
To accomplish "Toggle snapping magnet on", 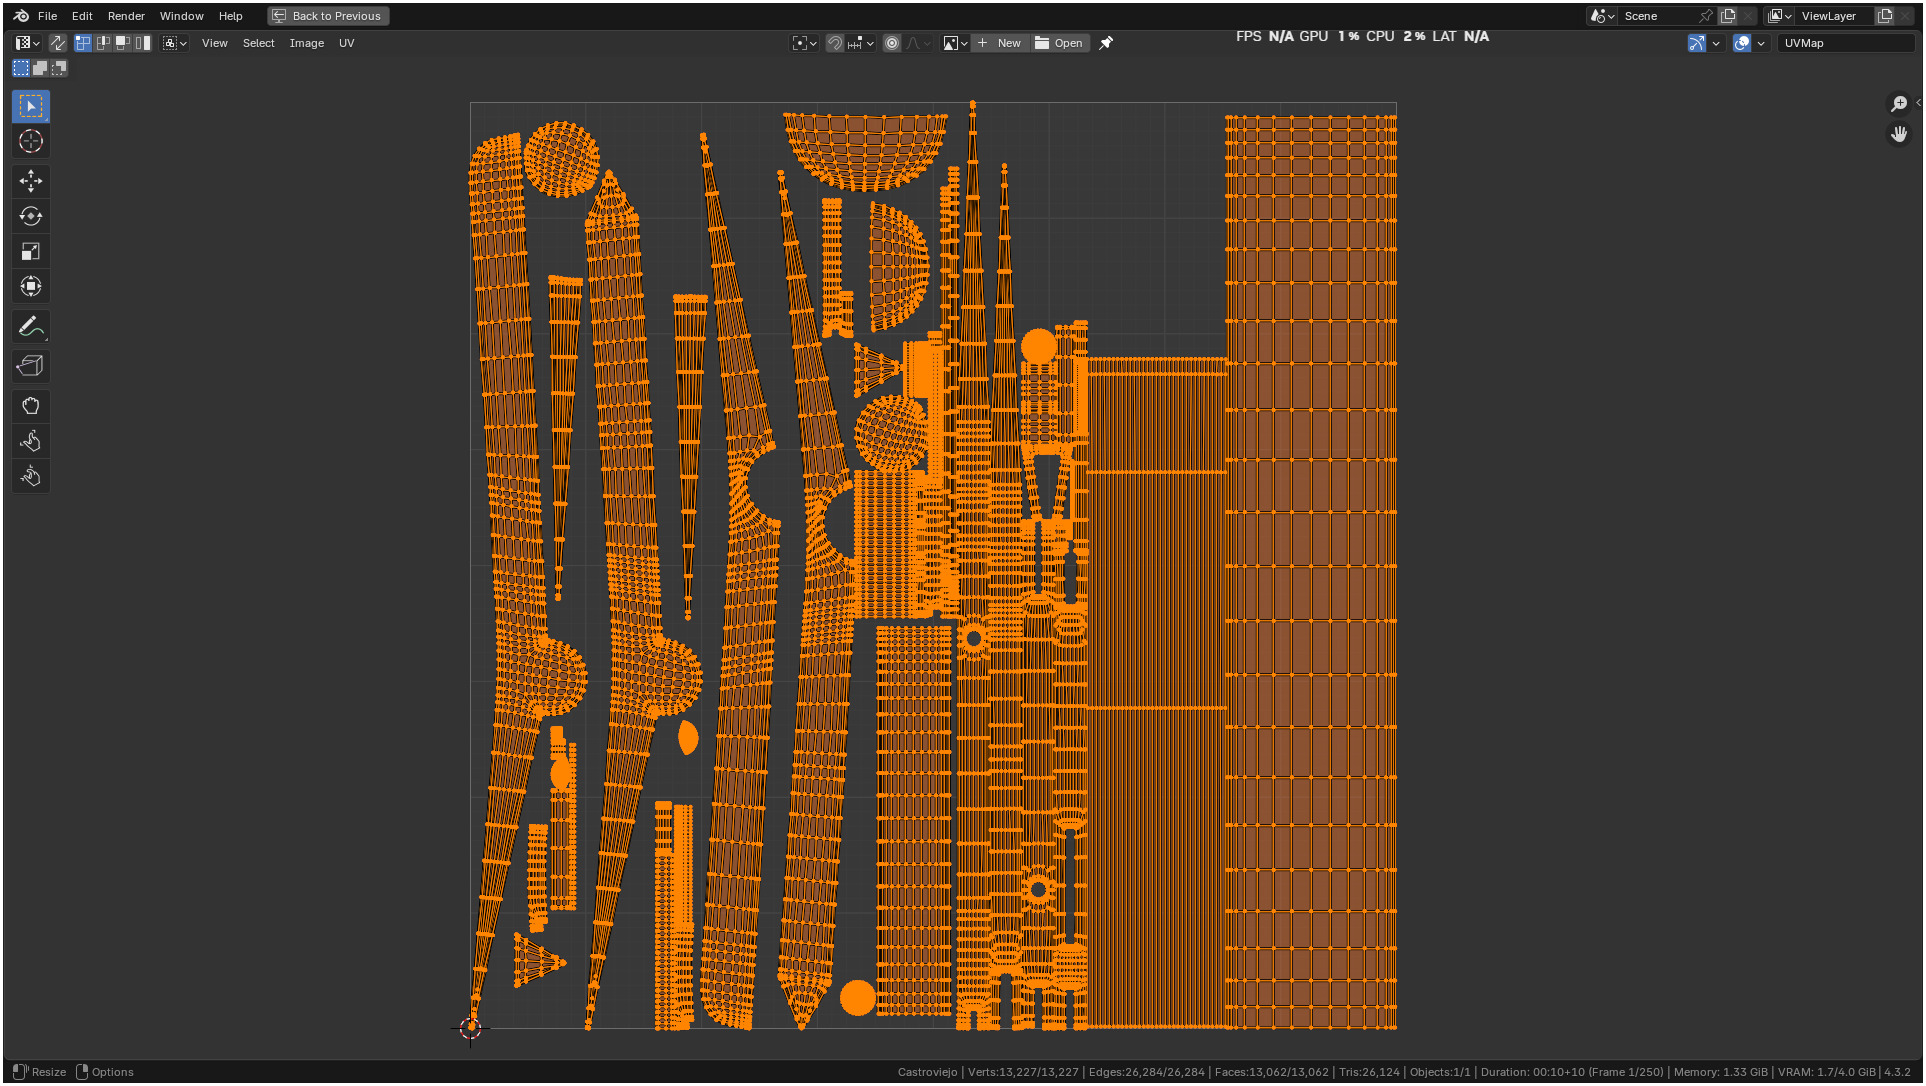I will tap(835, 43).
